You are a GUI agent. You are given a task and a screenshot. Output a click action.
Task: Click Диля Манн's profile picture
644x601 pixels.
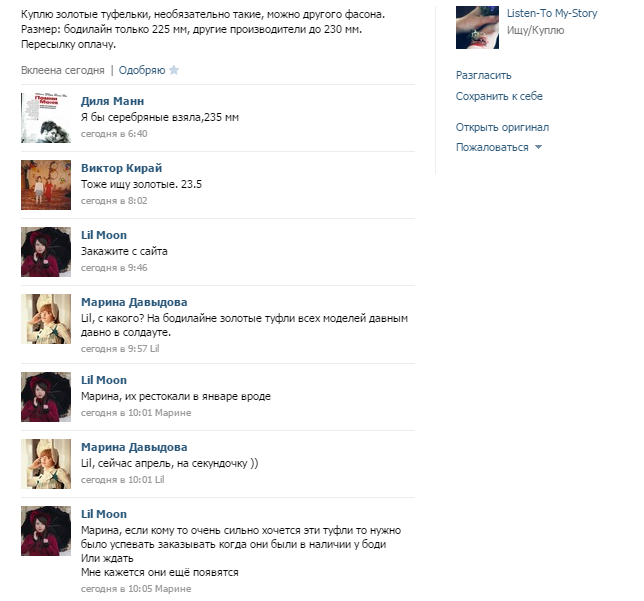click(46, 118)
